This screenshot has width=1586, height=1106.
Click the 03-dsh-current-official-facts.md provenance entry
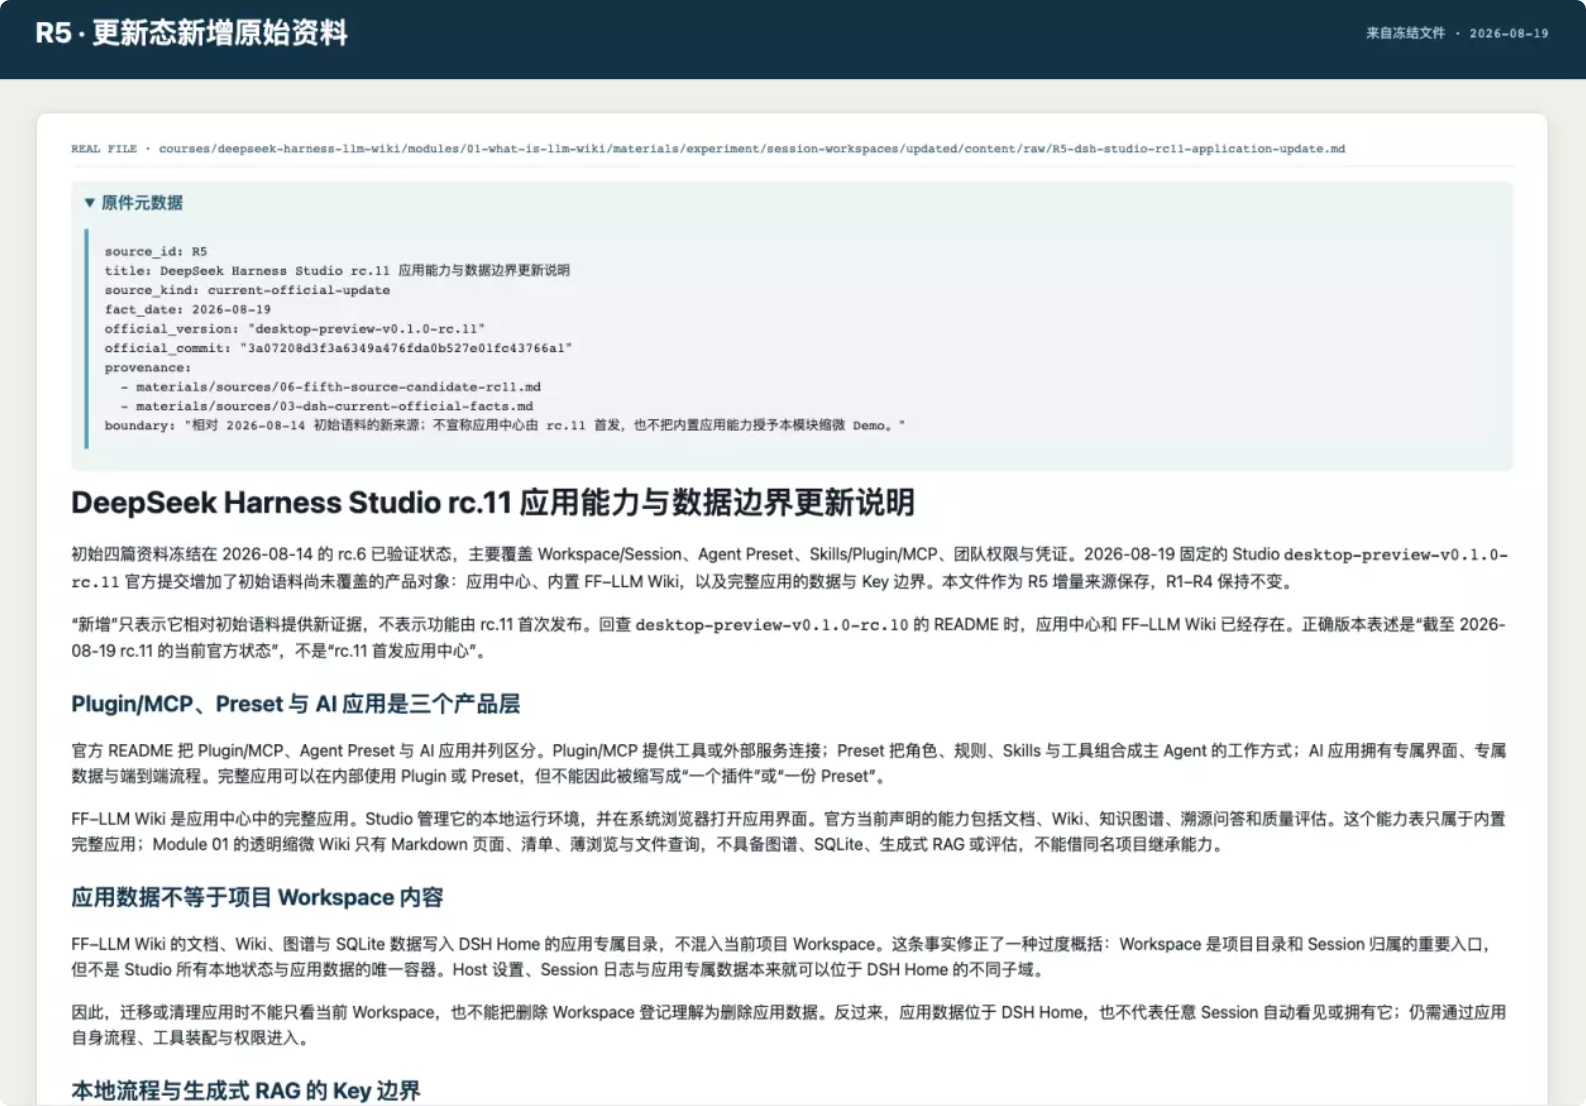327,407
